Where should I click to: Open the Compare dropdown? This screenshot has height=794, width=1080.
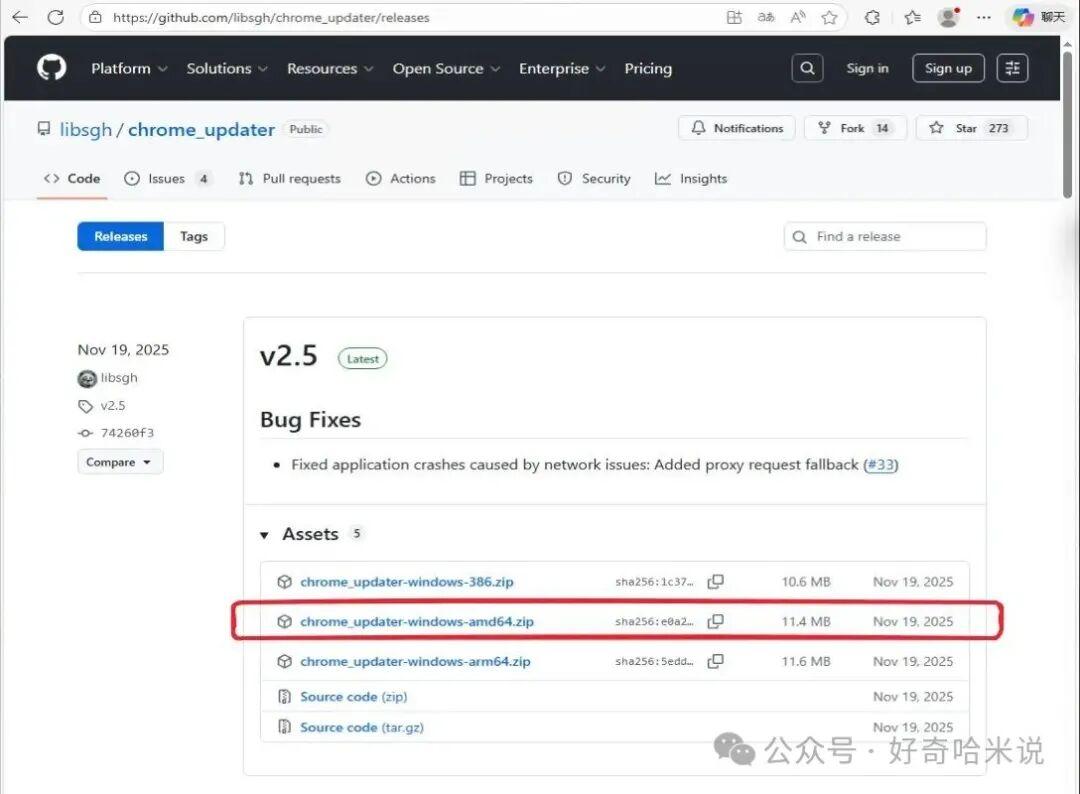tap(120, 462)
